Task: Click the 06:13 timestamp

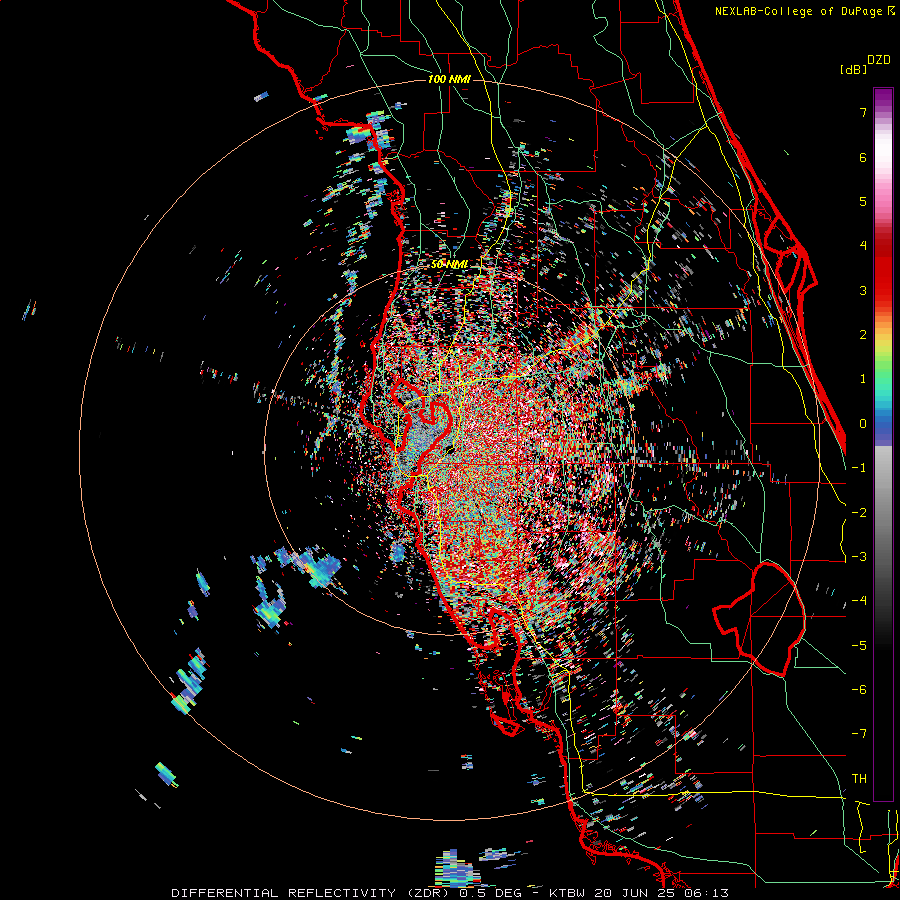Action: [x=706, y=893]
